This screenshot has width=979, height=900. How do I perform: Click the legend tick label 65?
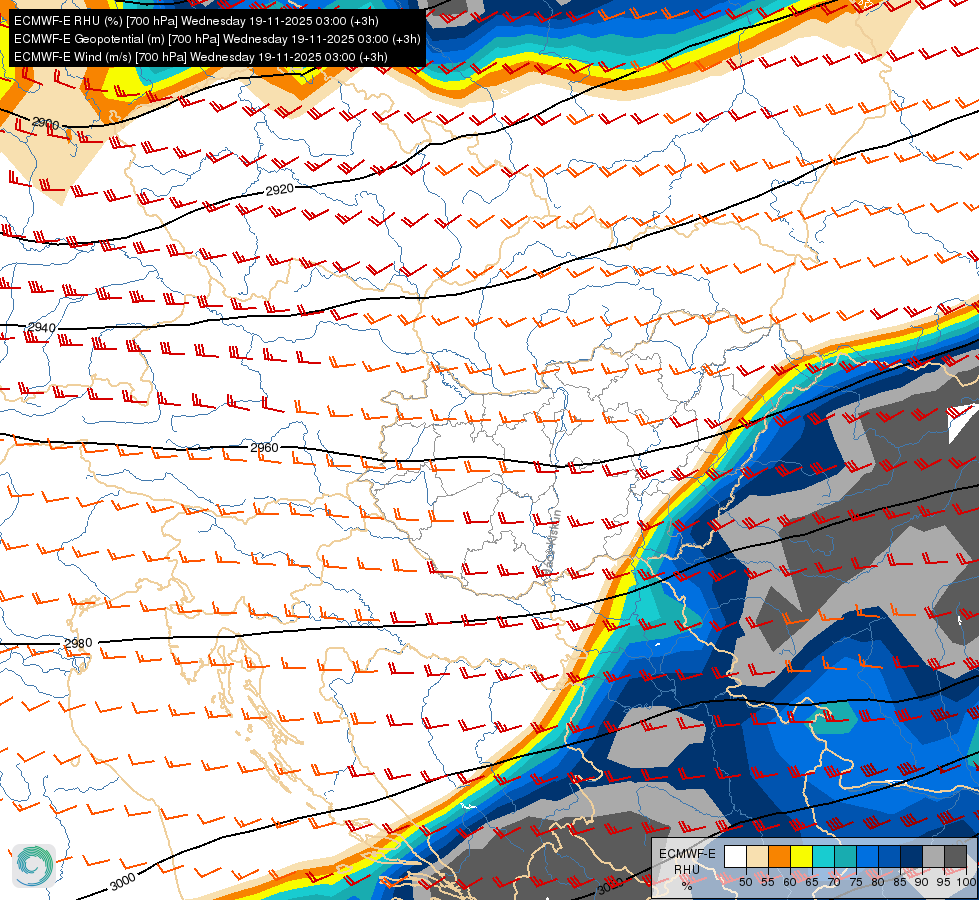point(812,882)
